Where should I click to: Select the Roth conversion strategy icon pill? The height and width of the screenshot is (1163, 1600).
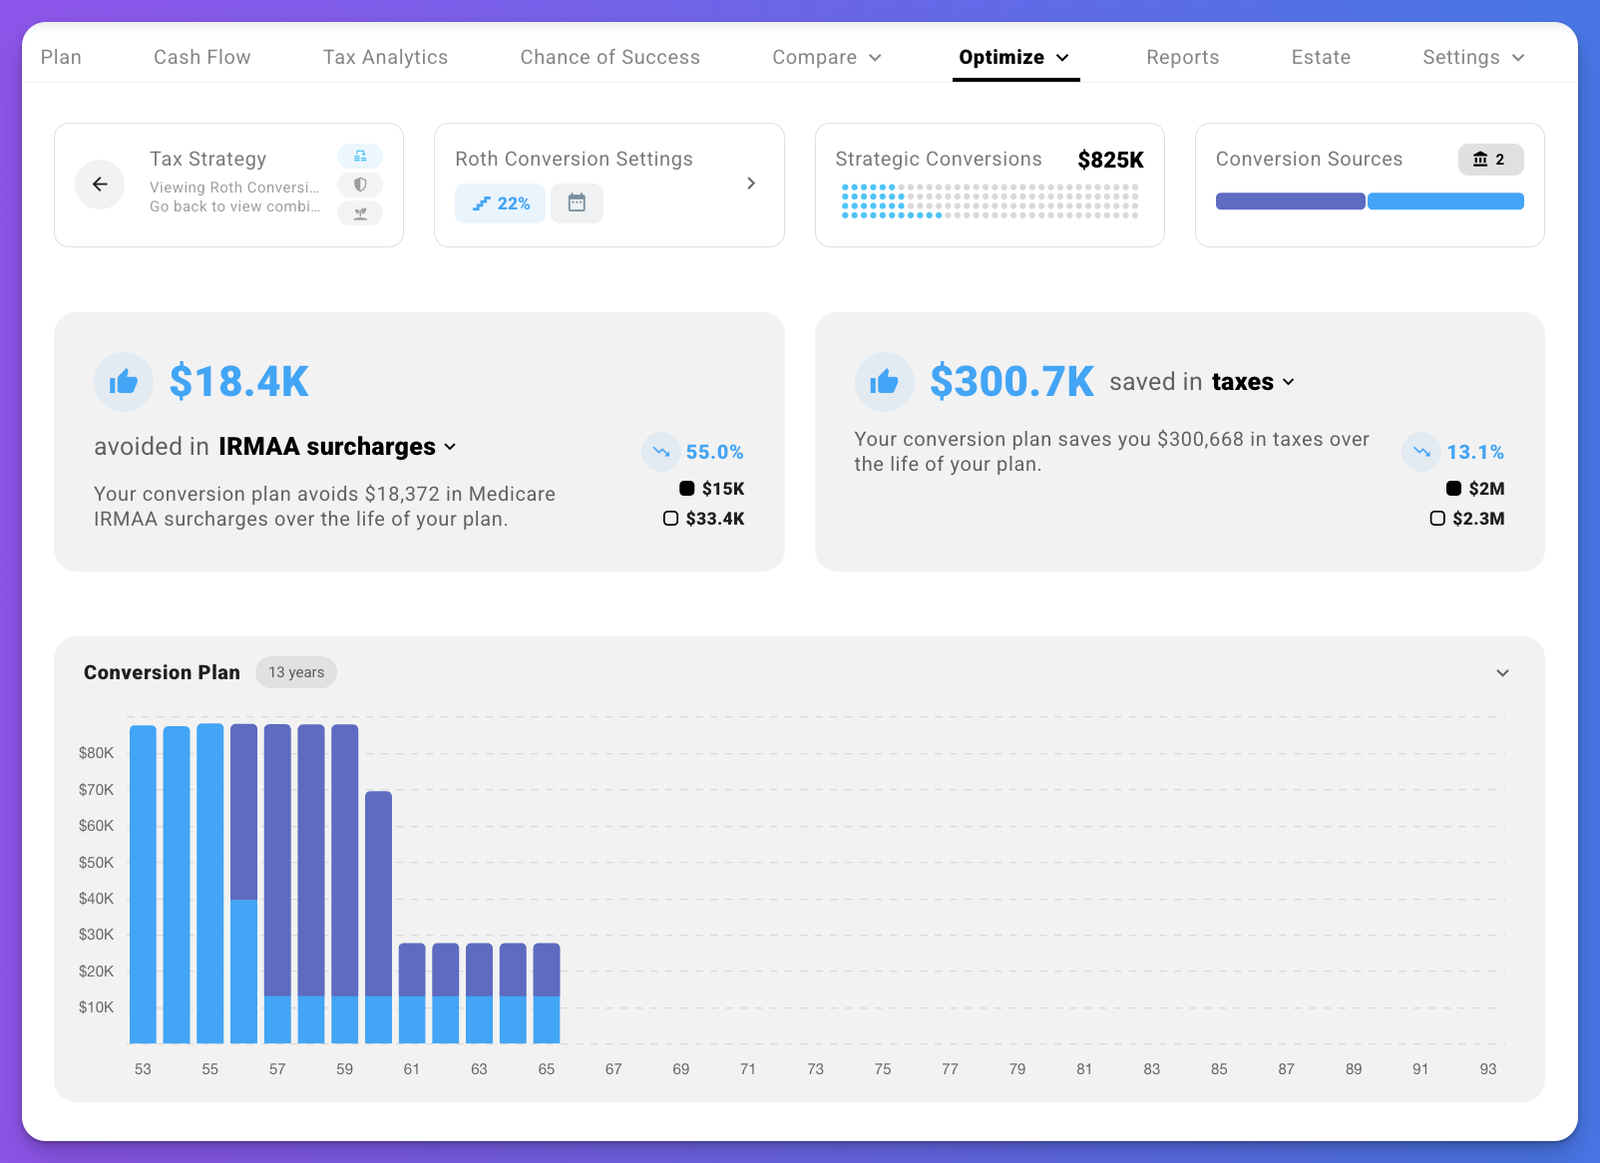pyautogui.click(x=360, y=156)
